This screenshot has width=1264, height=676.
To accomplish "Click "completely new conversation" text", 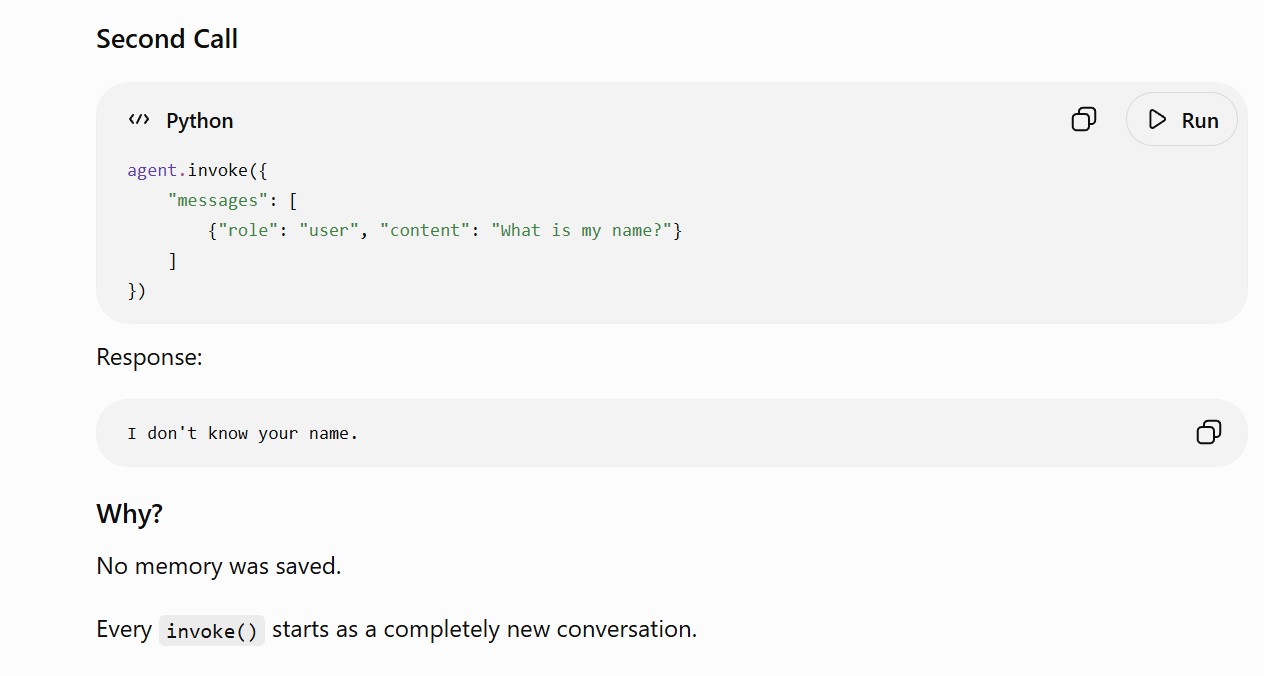I will click(x=540, y=630).
